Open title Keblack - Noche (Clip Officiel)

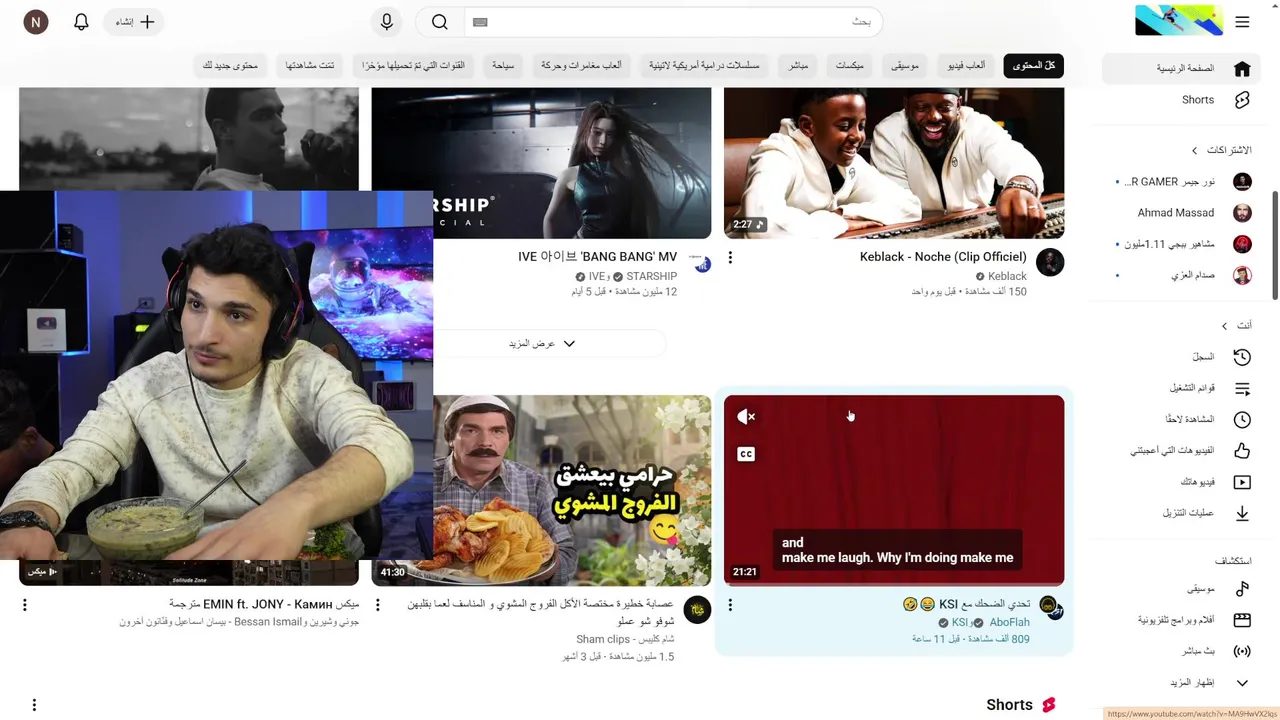tap(943, 257)
